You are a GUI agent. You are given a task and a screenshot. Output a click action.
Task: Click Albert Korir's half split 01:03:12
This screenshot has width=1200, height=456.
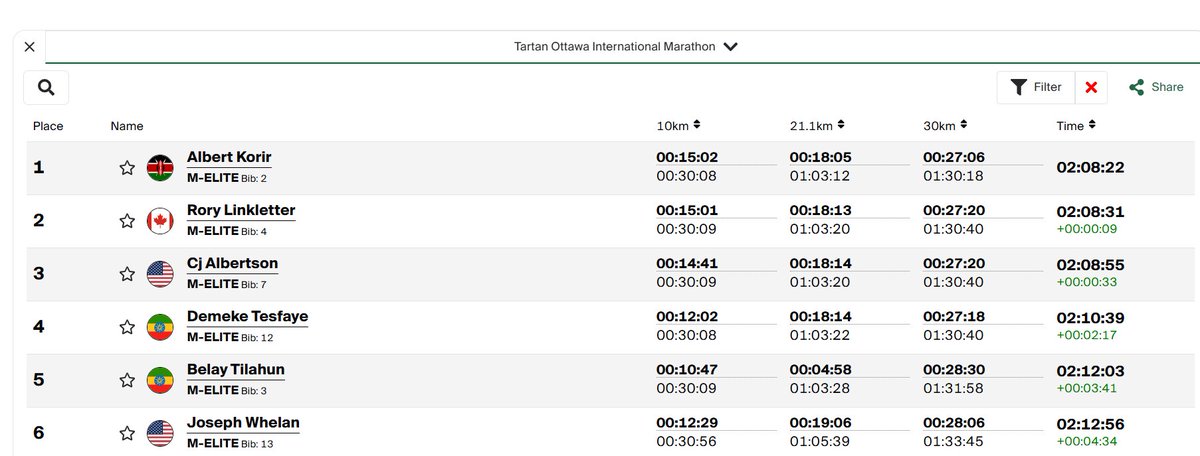click(819, 176)
